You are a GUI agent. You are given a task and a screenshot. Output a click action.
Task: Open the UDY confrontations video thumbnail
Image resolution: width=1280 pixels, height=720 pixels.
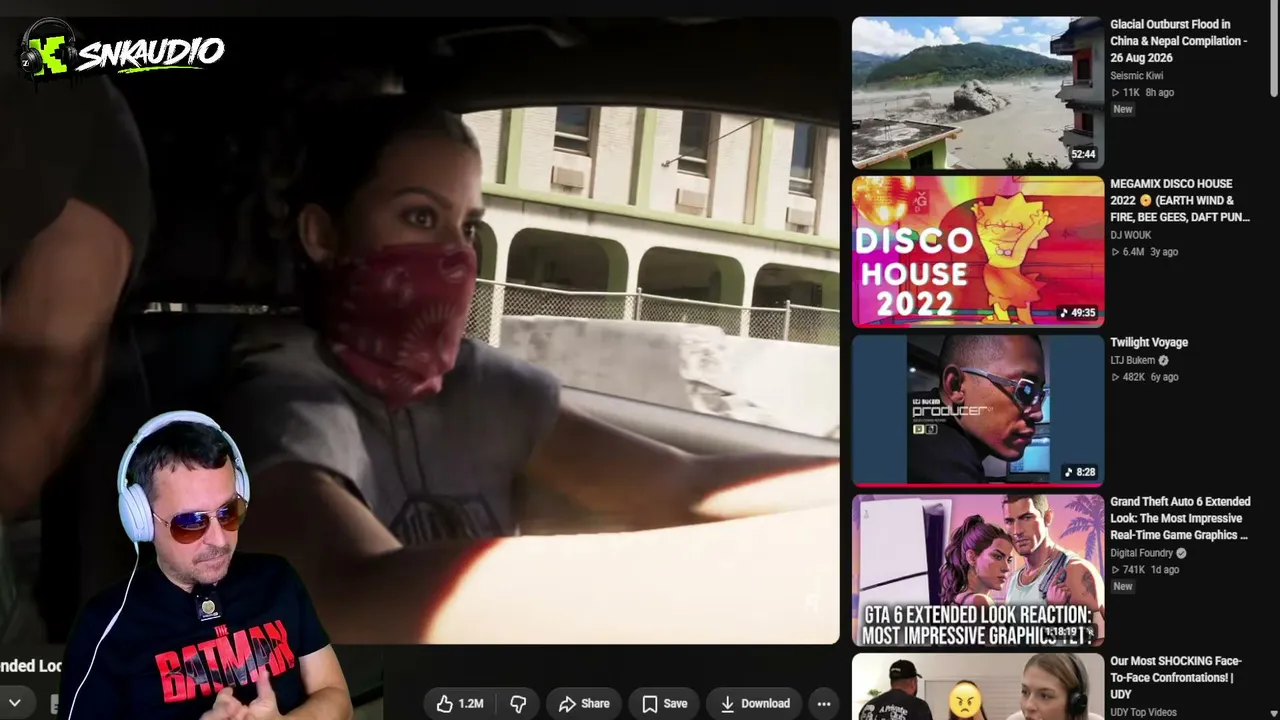coord(978,687)
